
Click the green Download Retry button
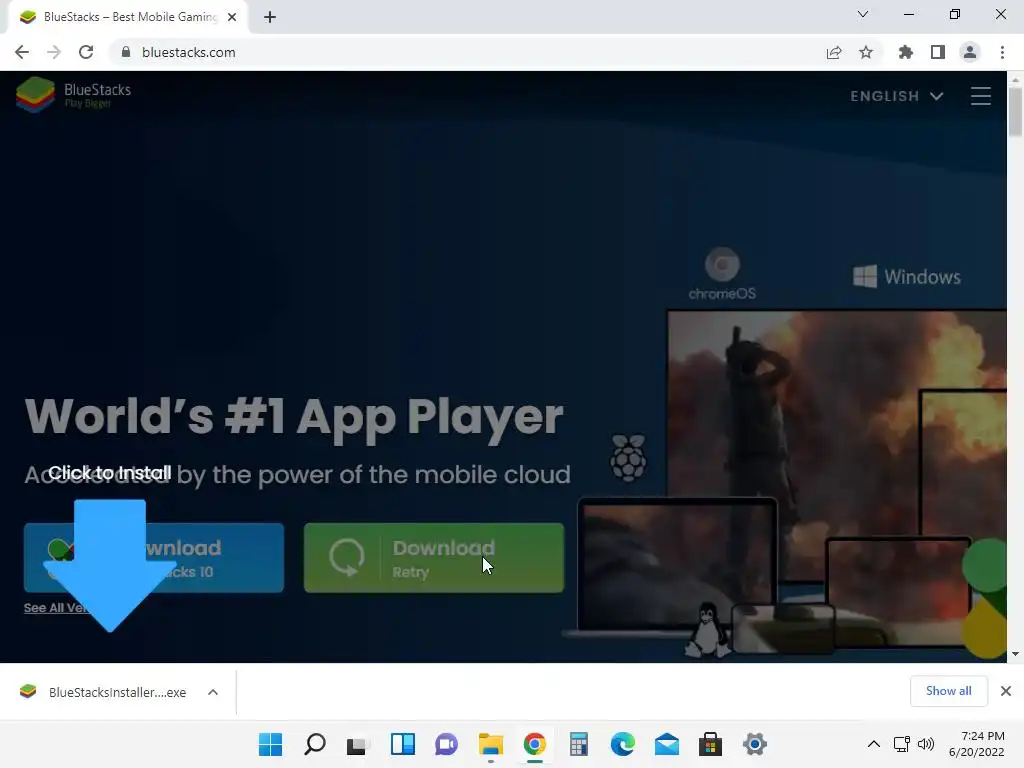pyautogui.click(x=434, y=558)
